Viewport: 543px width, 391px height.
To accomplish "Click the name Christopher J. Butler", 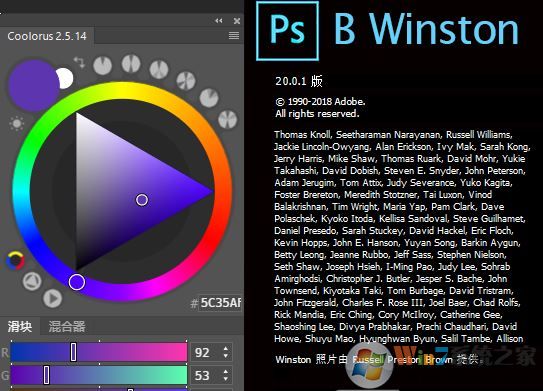I will click(370, 278).
